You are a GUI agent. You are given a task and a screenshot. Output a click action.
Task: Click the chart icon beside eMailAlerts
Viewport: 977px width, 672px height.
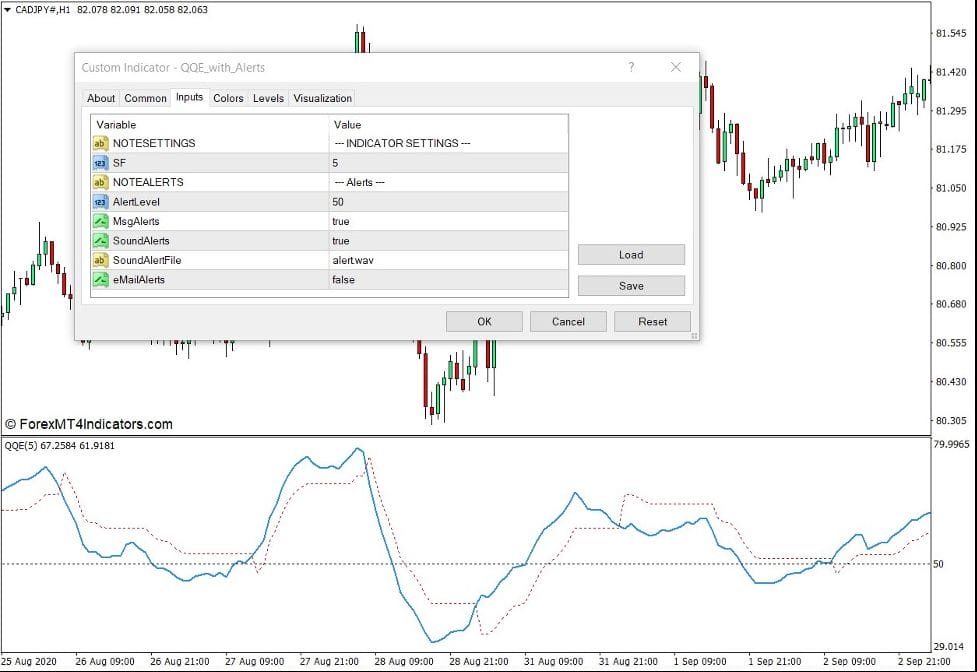coord(99,279)
